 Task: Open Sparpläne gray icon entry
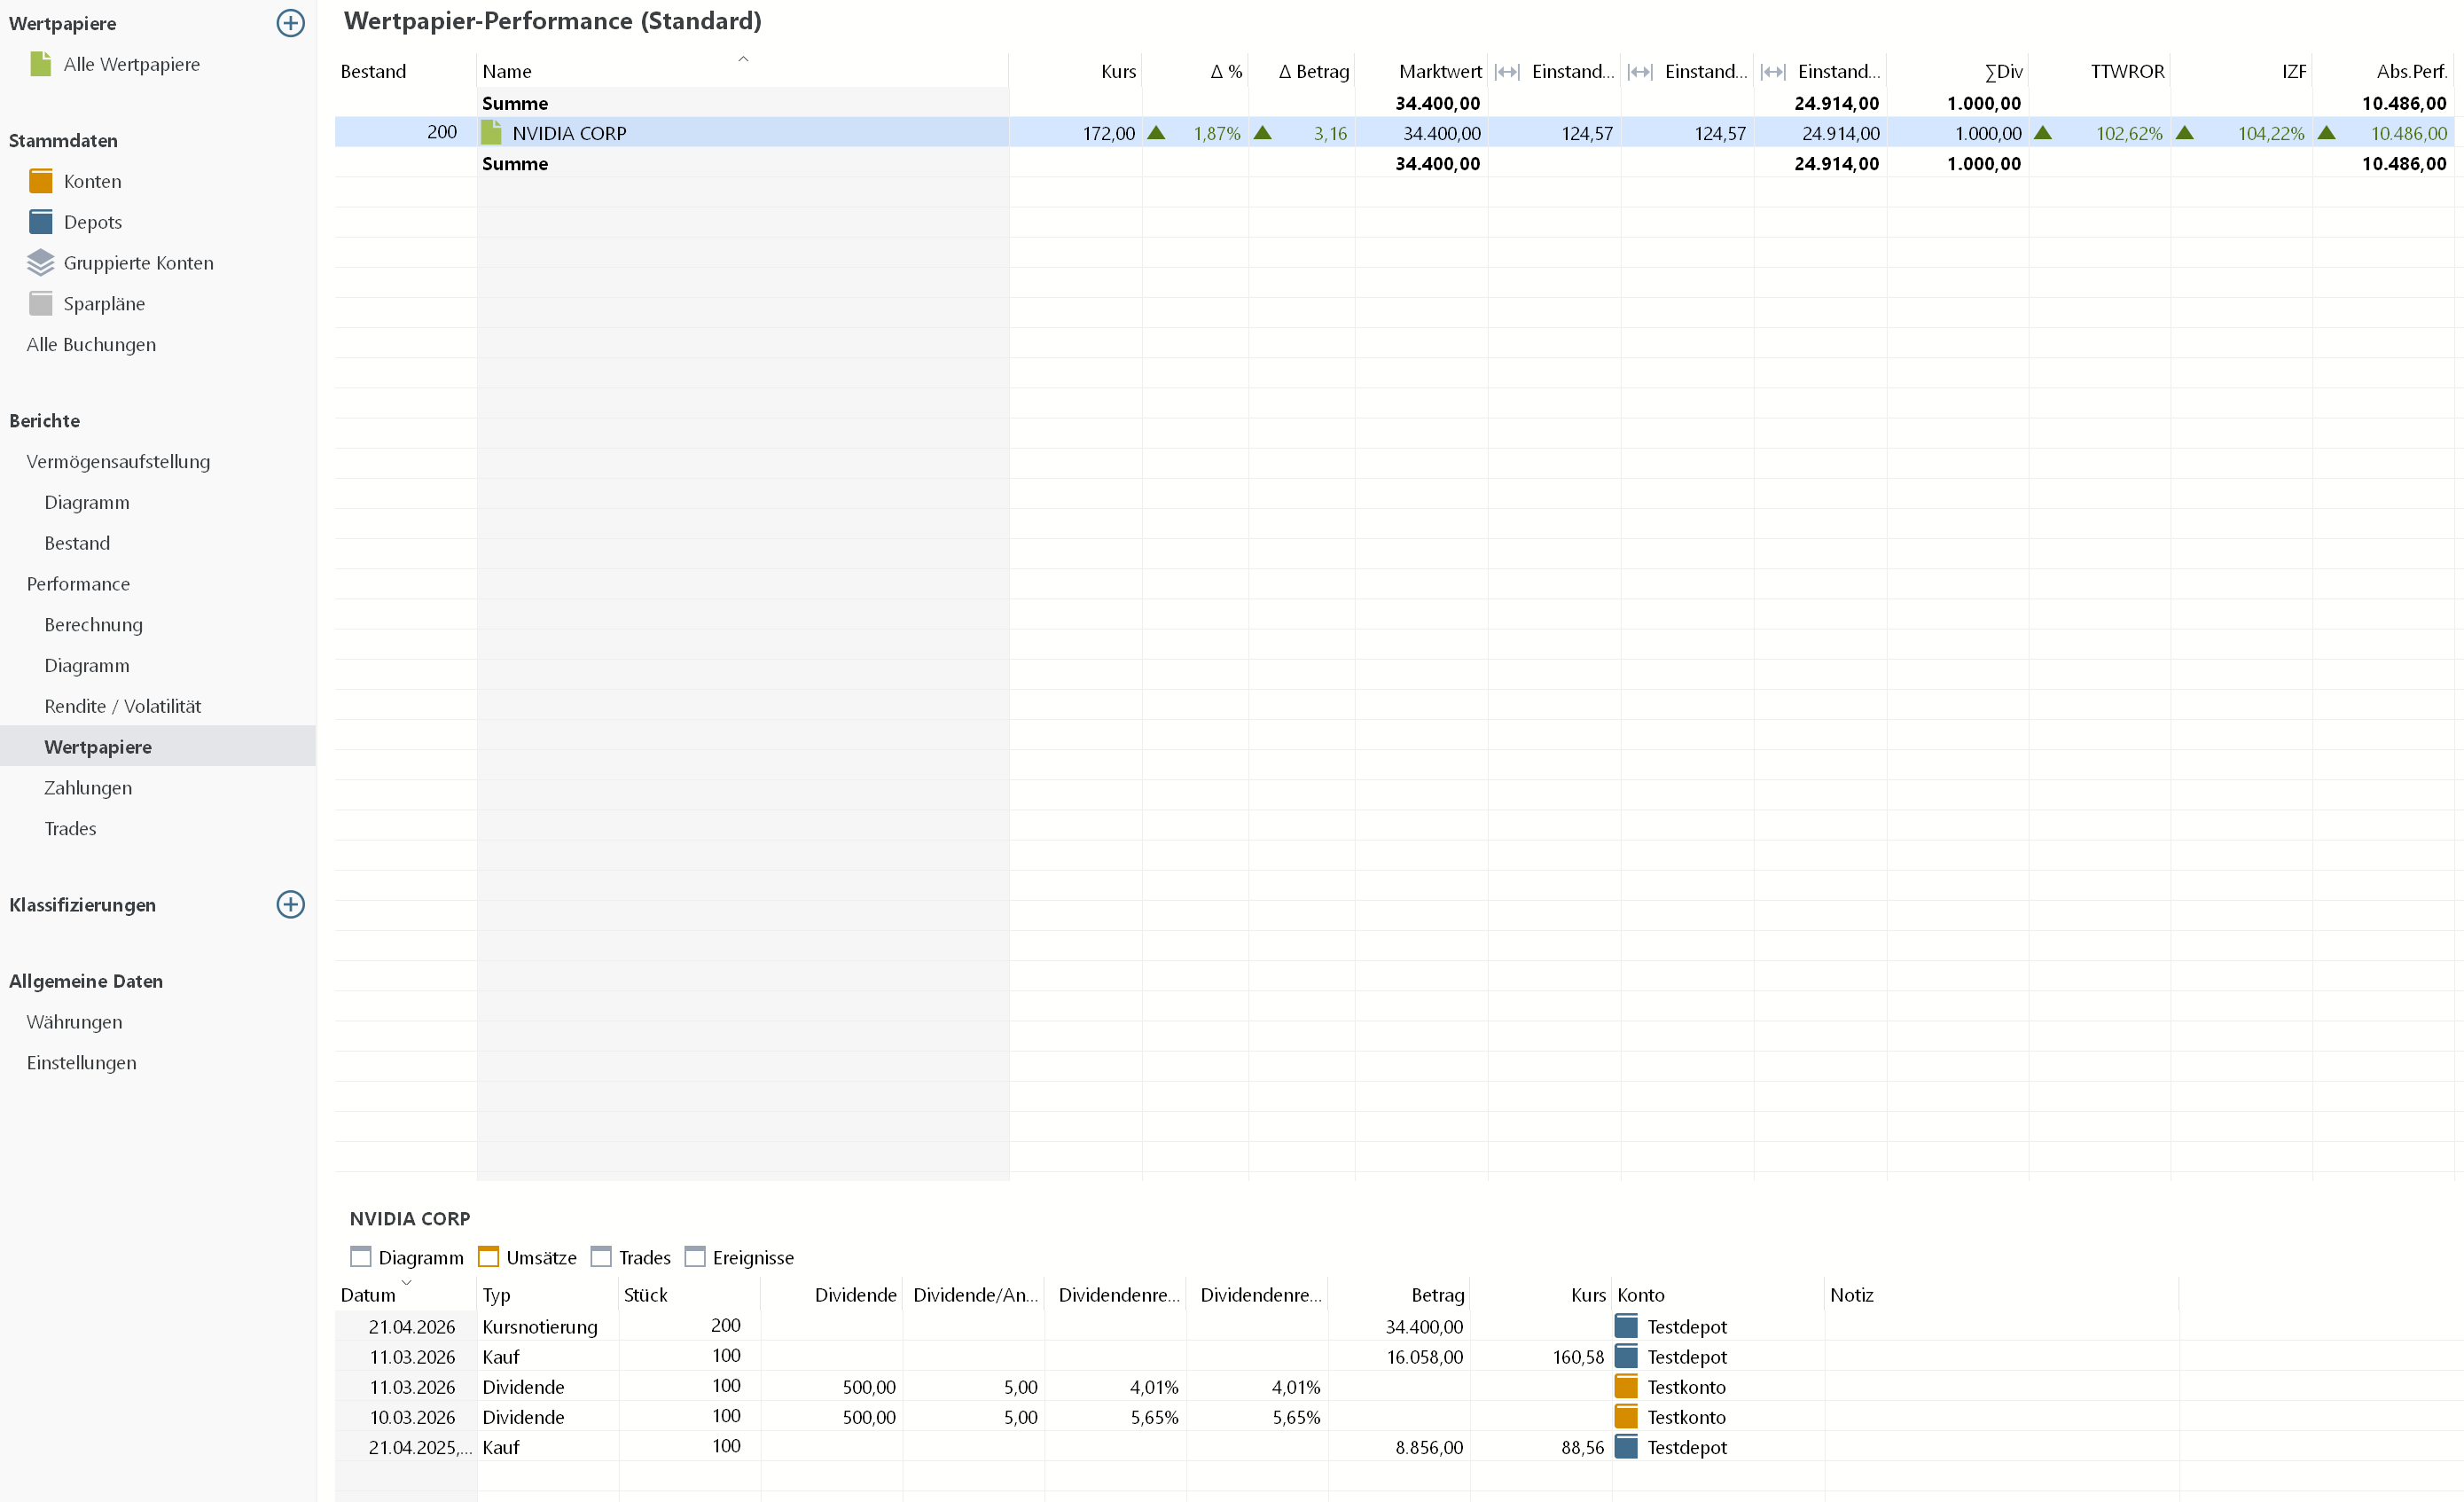click(41, 304)
